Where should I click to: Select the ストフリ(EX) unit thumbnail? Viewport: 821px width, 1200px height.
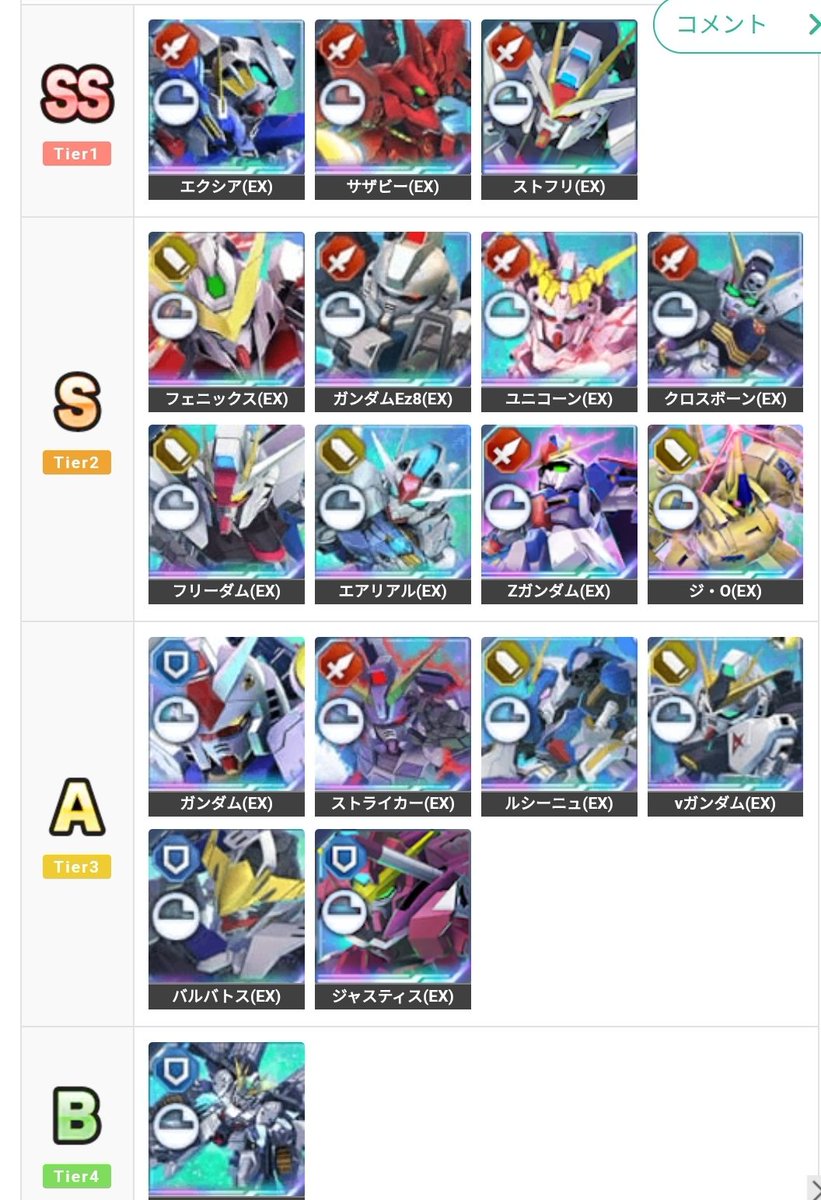558,110
